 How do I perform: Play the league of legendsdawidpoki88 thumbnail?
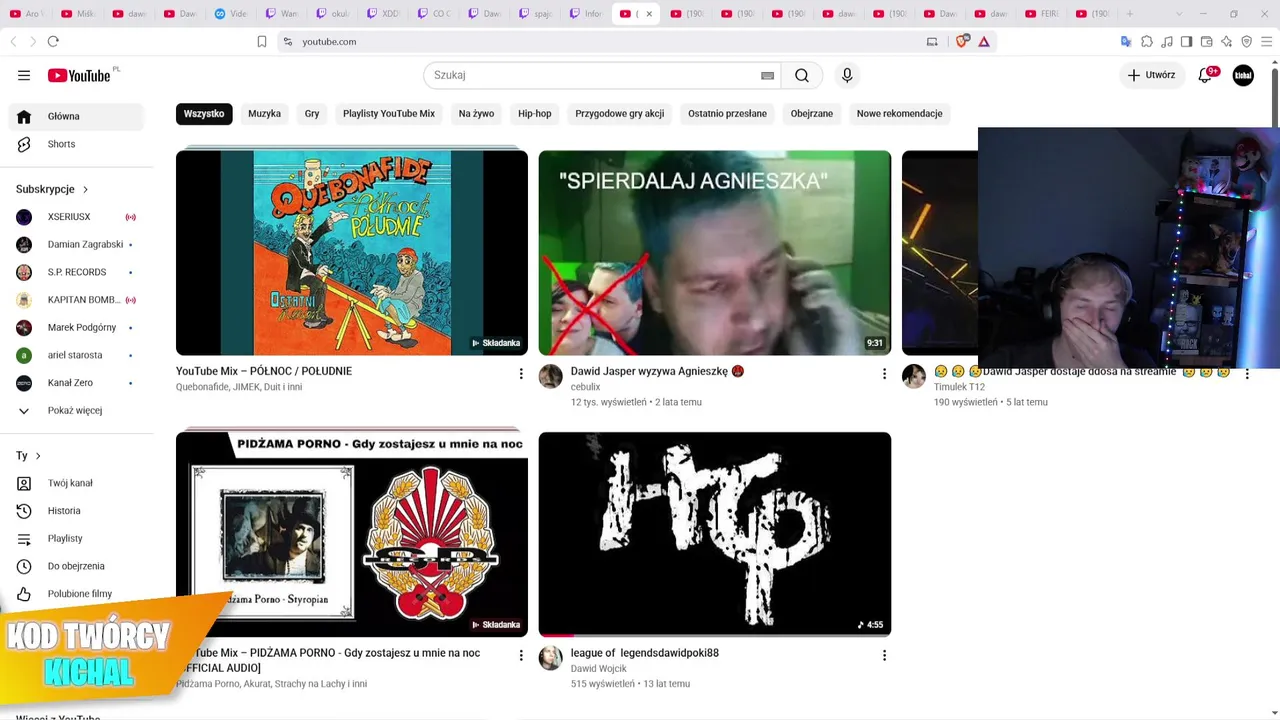point(715,534)
